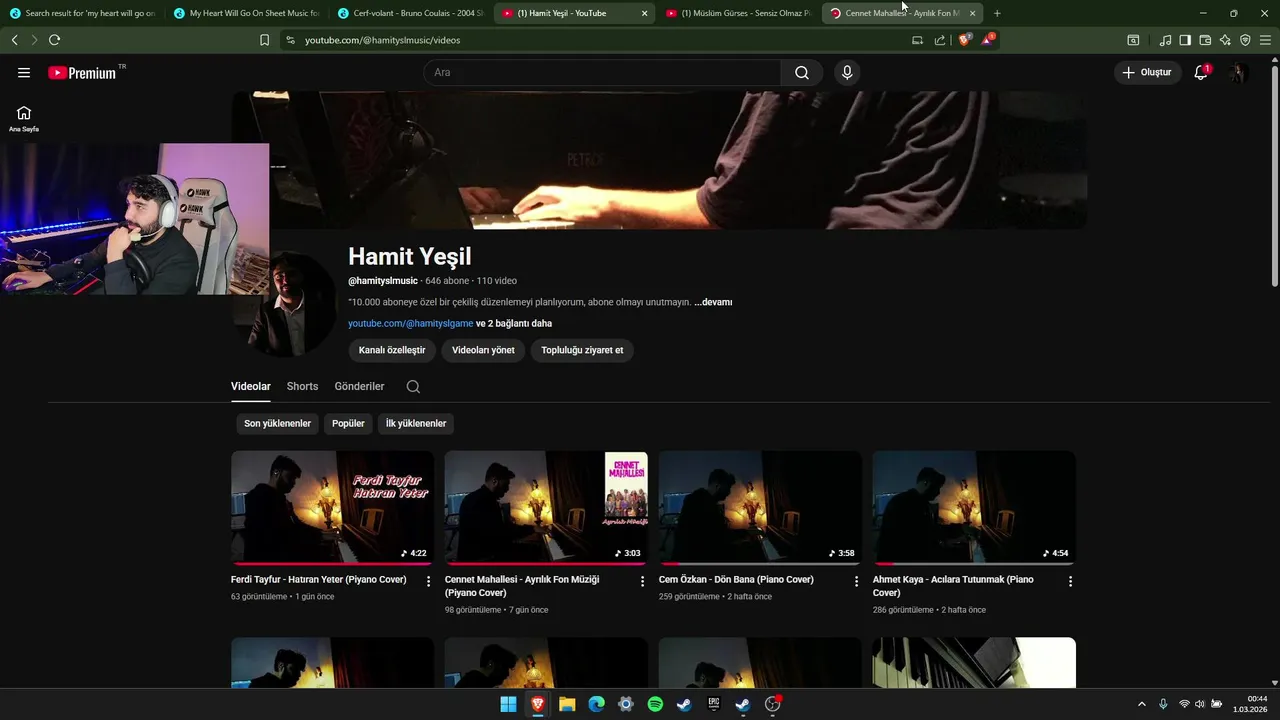Open more options for Ahmet Kaya video
This screenshot has height=720, width=1280.
(x=1070, y=581)
